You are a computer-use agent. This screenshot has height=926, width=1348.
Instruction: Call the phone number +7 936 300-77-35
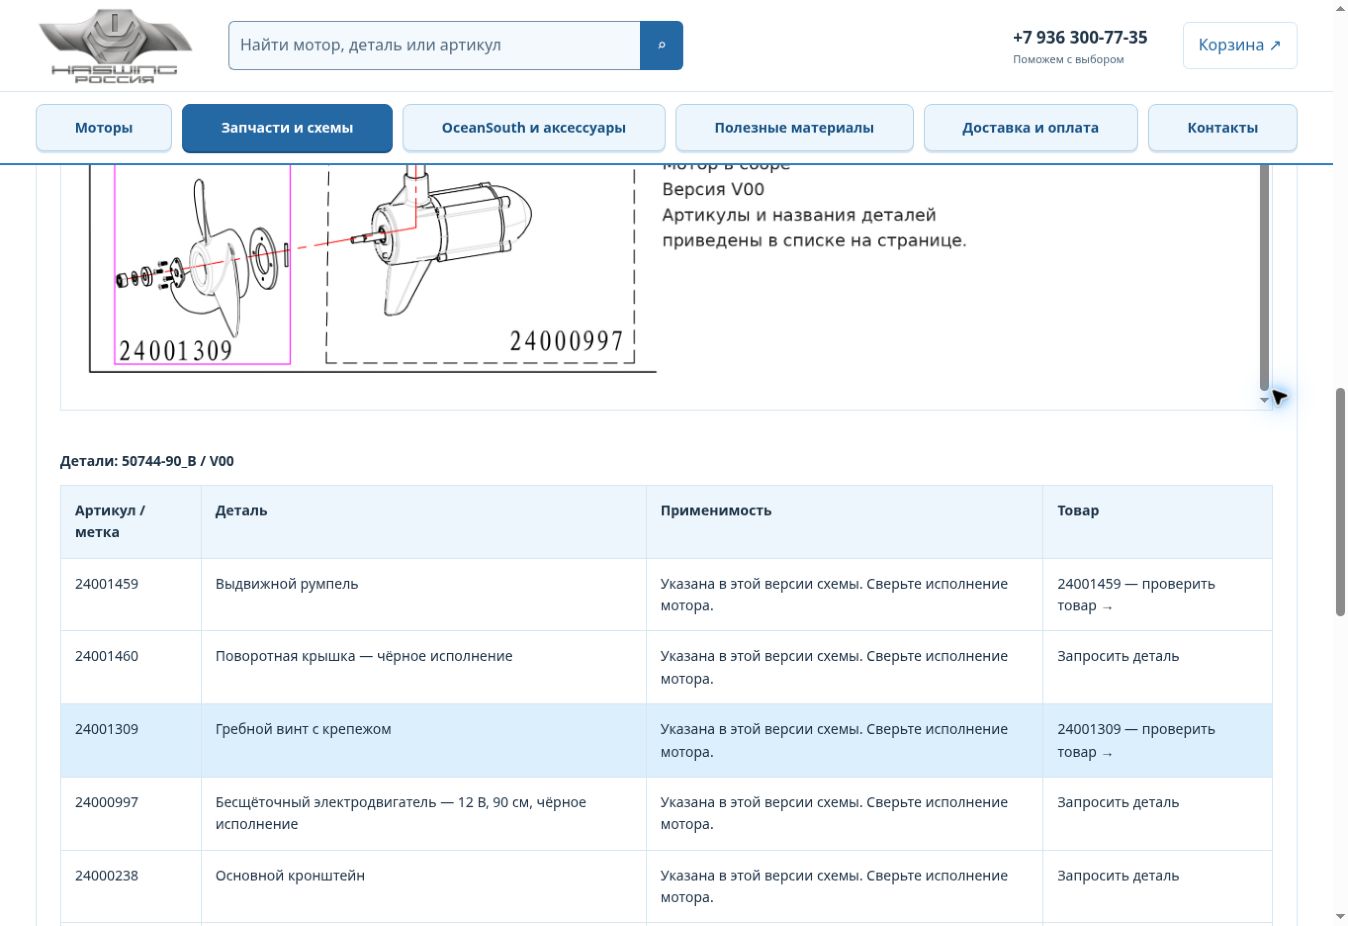1080,37
